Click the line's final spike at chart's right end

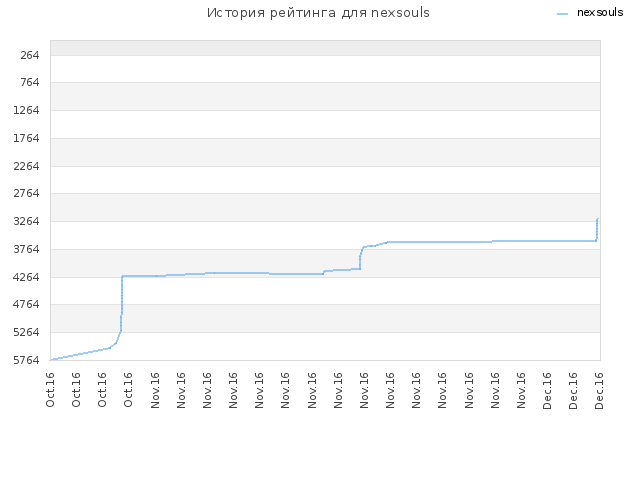(x=597, y=230)
